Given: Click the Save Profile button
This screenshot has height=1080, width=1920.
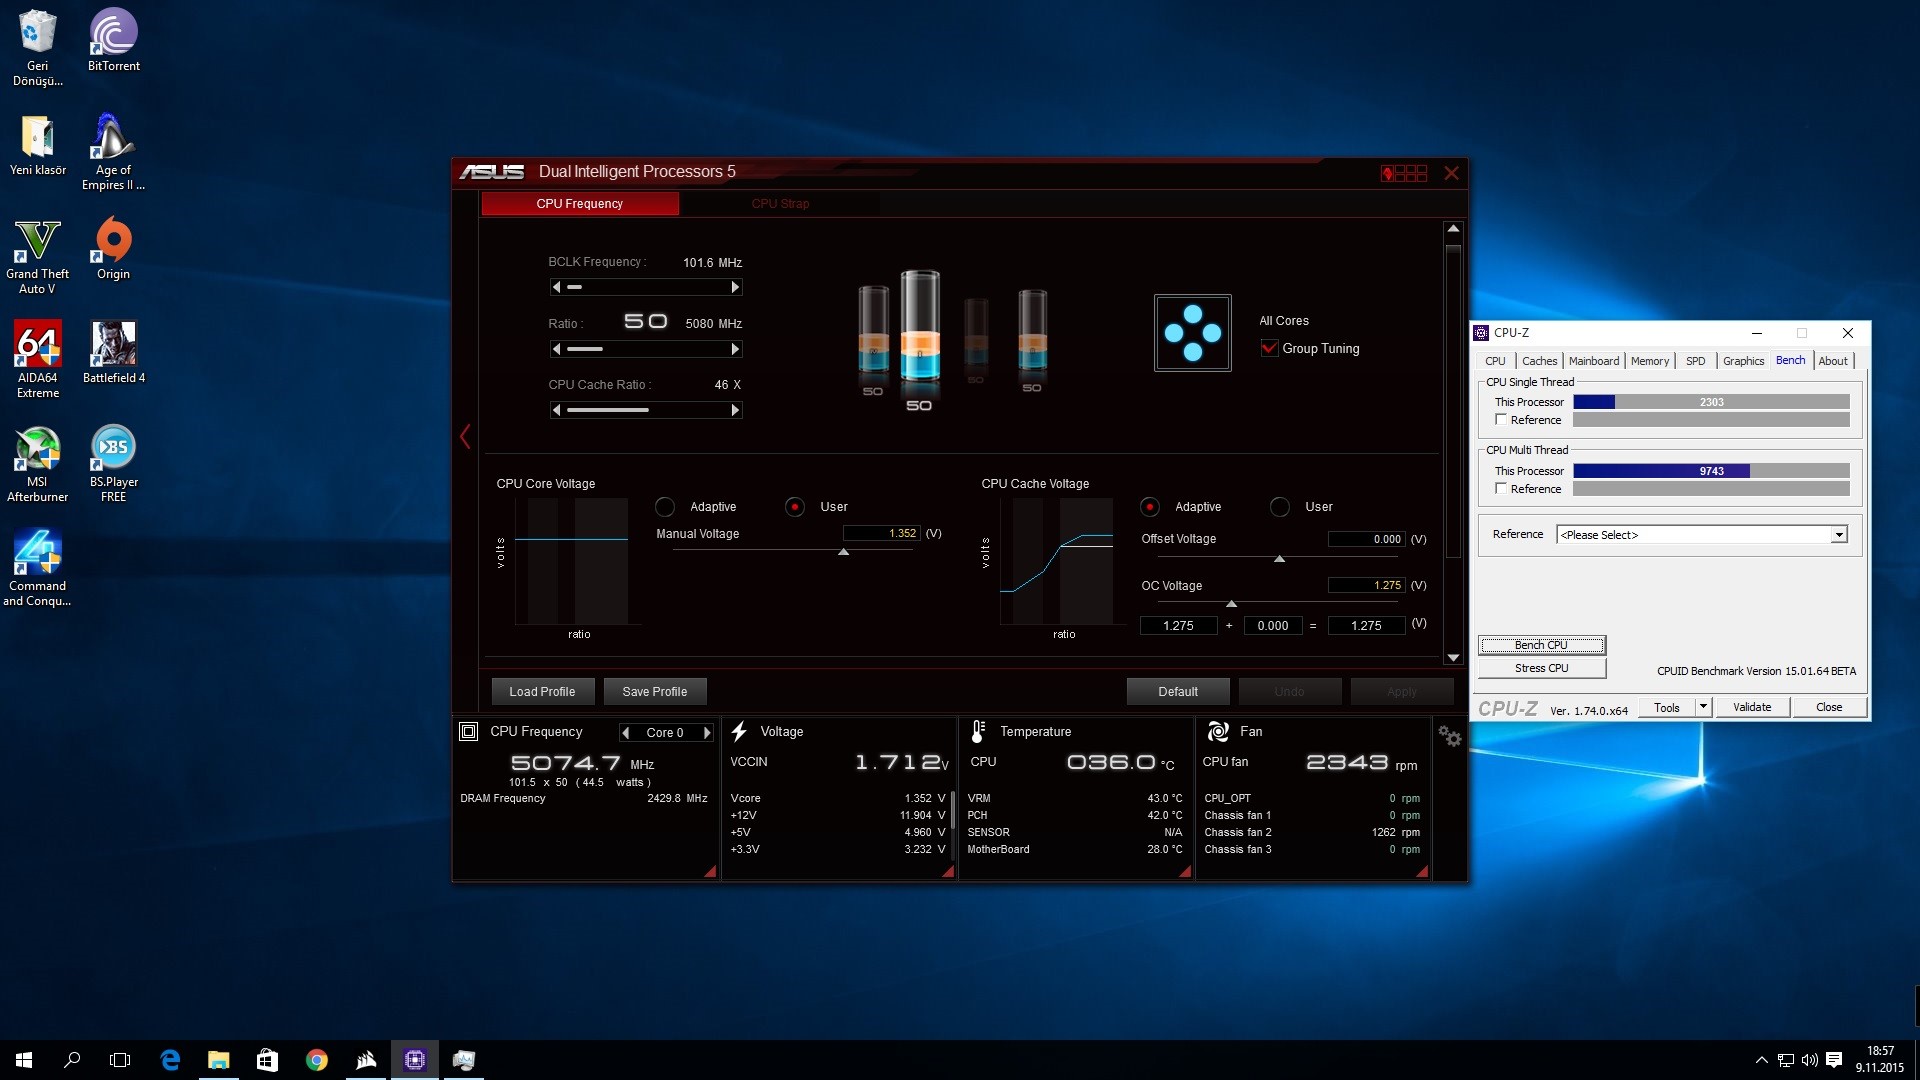Looking at the screenshot, I should [x=655, y=691].
